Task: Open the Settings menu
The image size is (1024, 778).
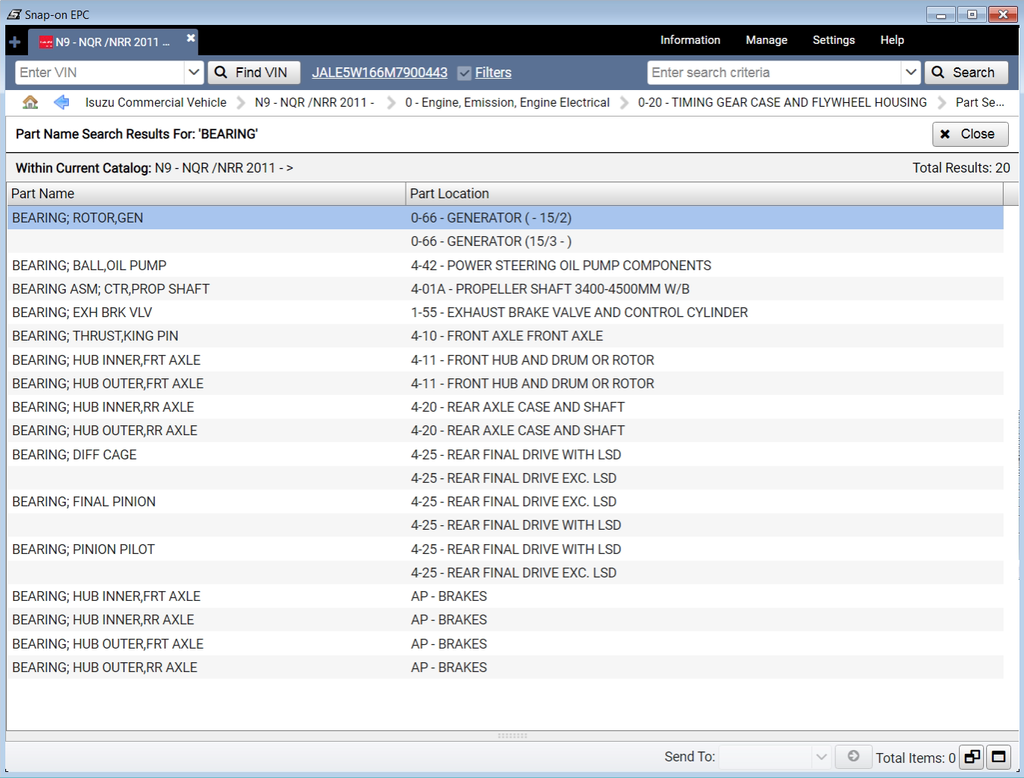Action: [x=833, y=40]
